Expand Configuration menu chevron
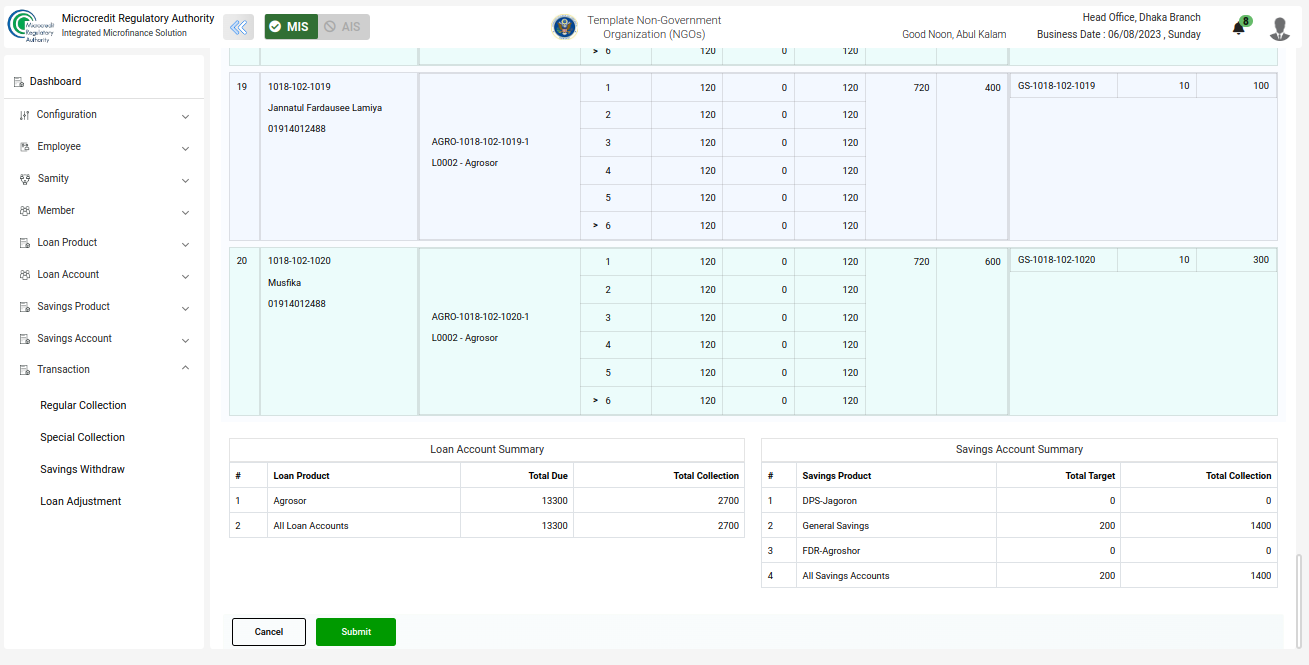The width and height of the screenshot is (1309, 665). 185,116
